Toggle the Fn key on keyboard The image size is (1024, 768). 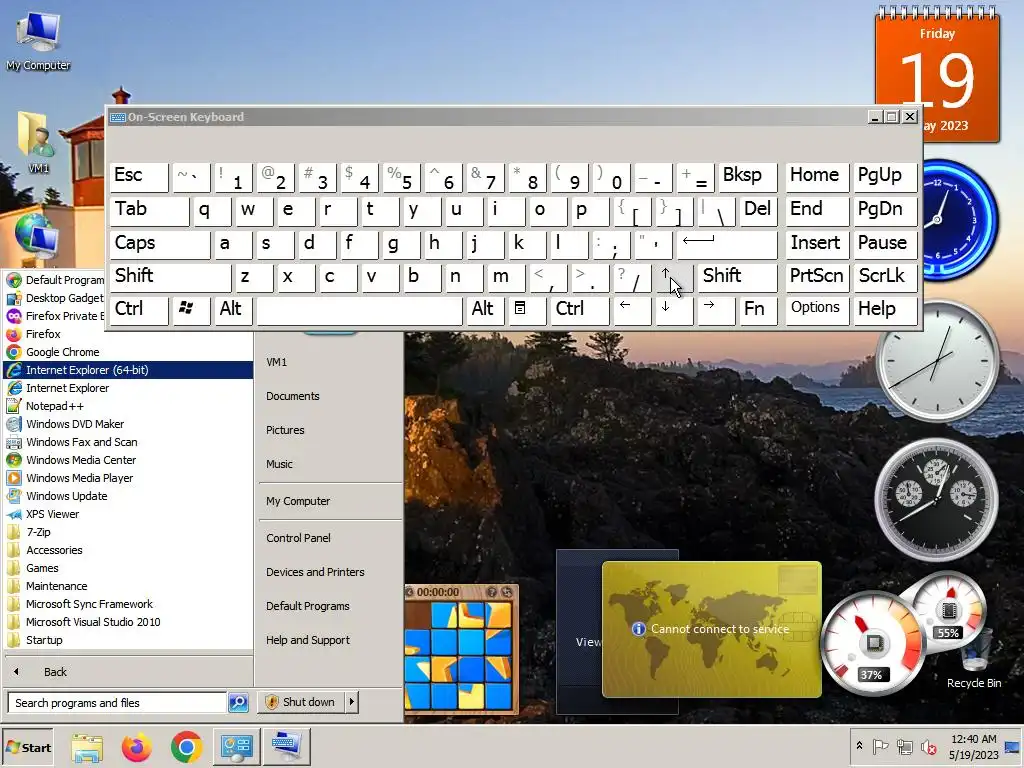[758, 310]
